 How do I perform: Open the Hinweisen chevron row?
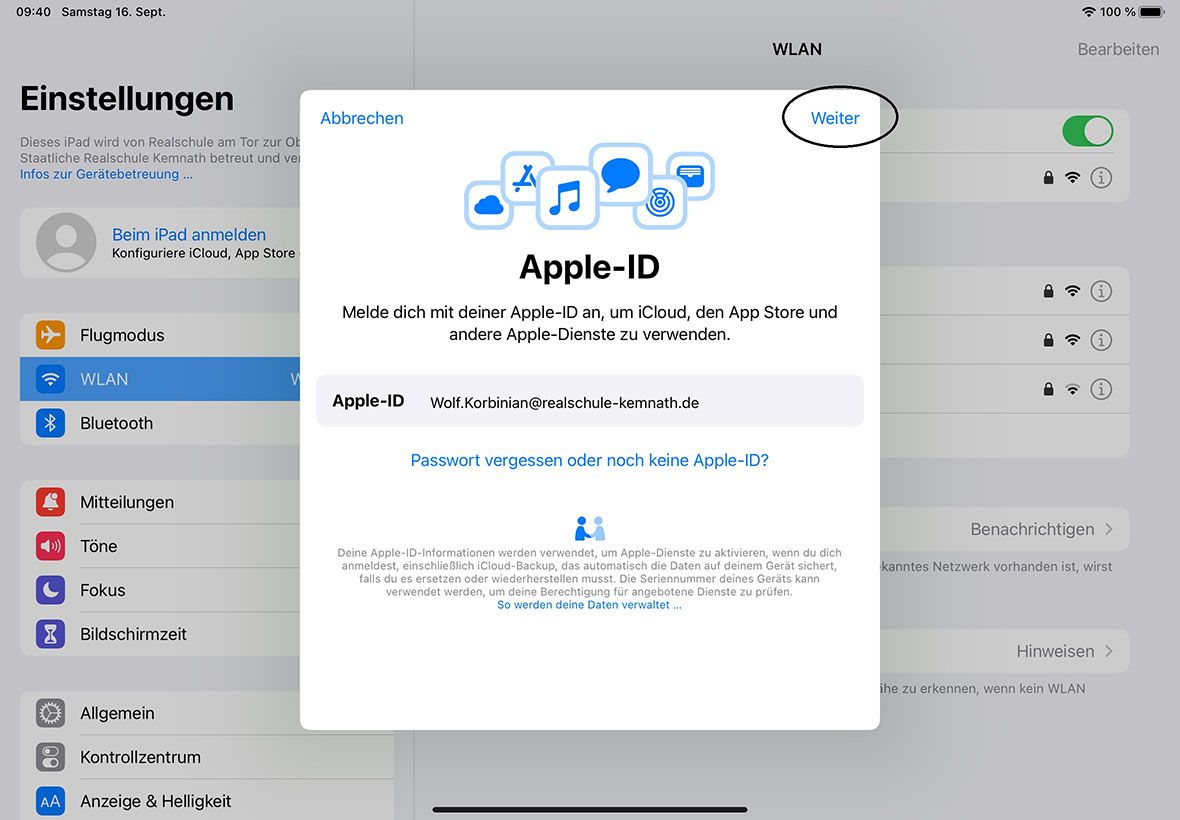1005,651
